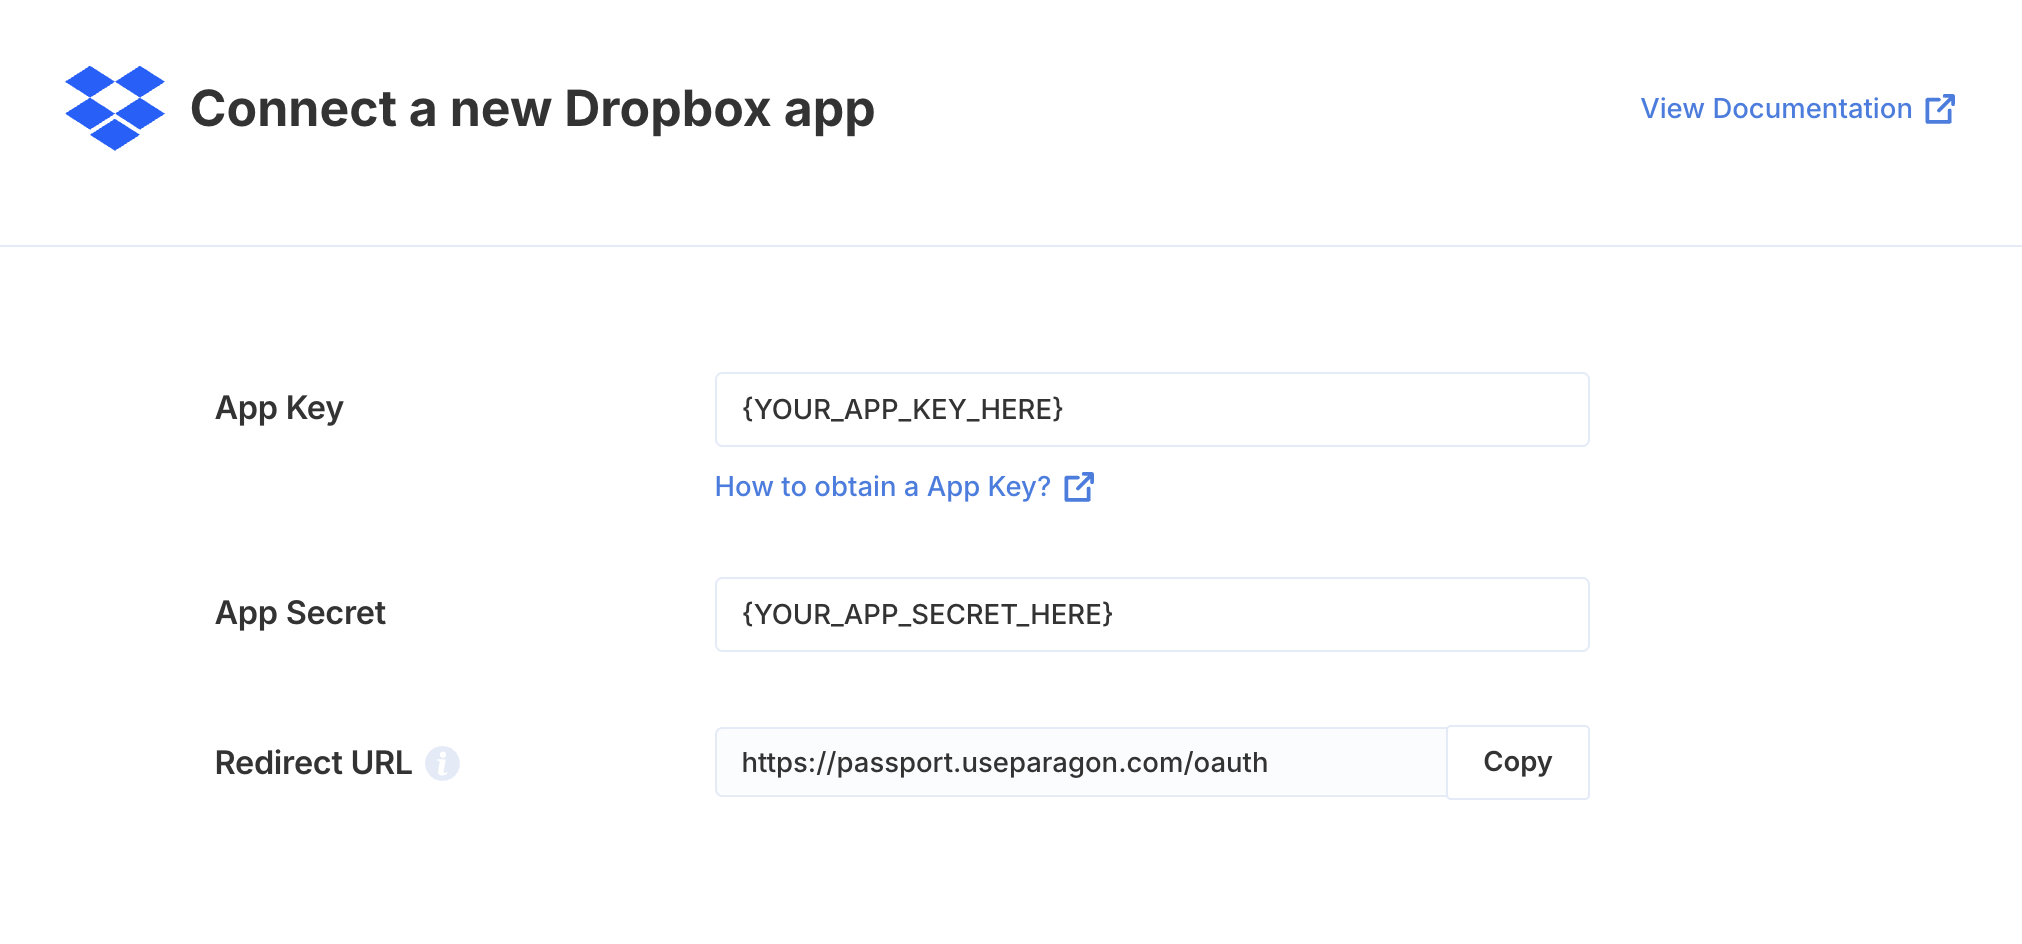Select the Redirect URL text field

[1081, 762]
